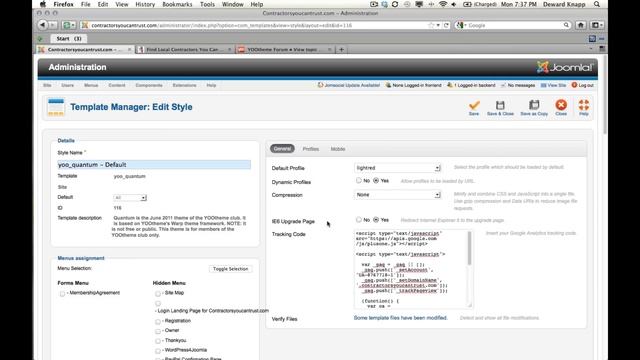Open Firefox Tools menu

coord(207,4)
